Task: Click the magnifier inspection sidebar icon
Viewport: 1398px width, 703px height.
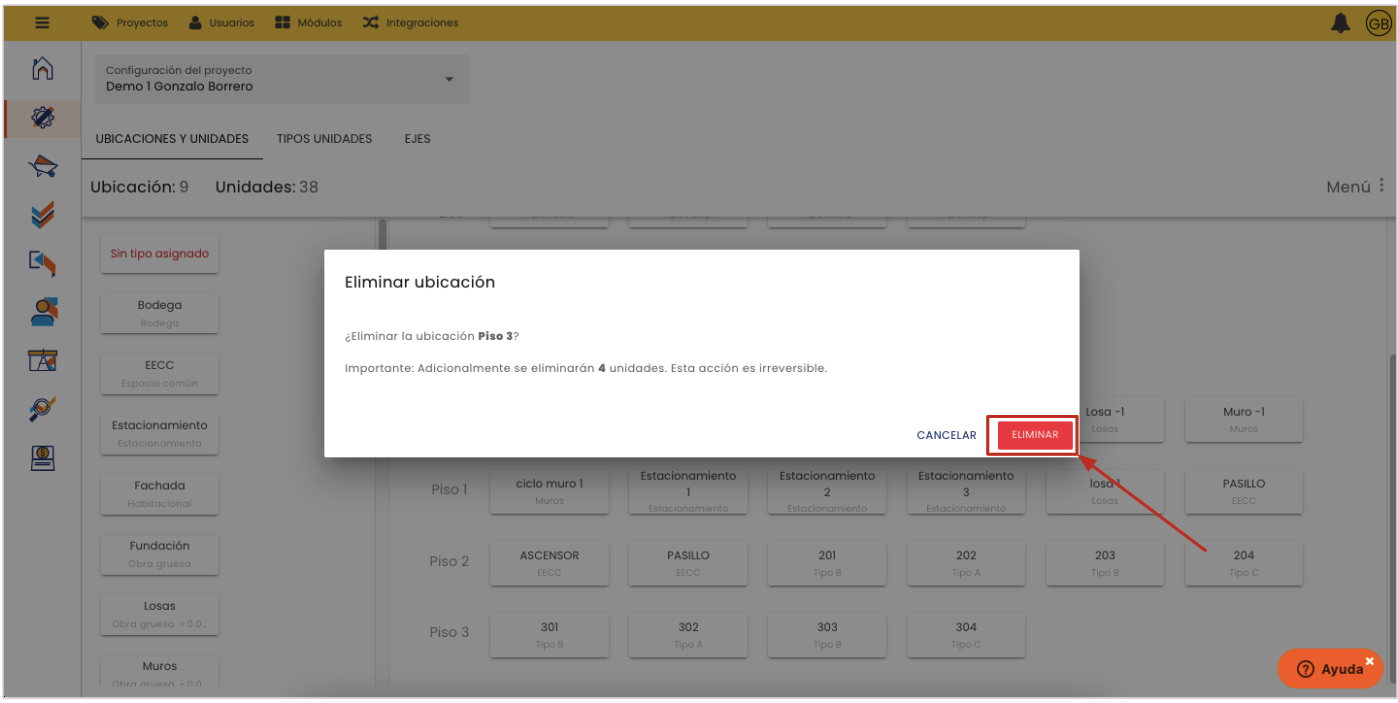Action: click(42, 409)
